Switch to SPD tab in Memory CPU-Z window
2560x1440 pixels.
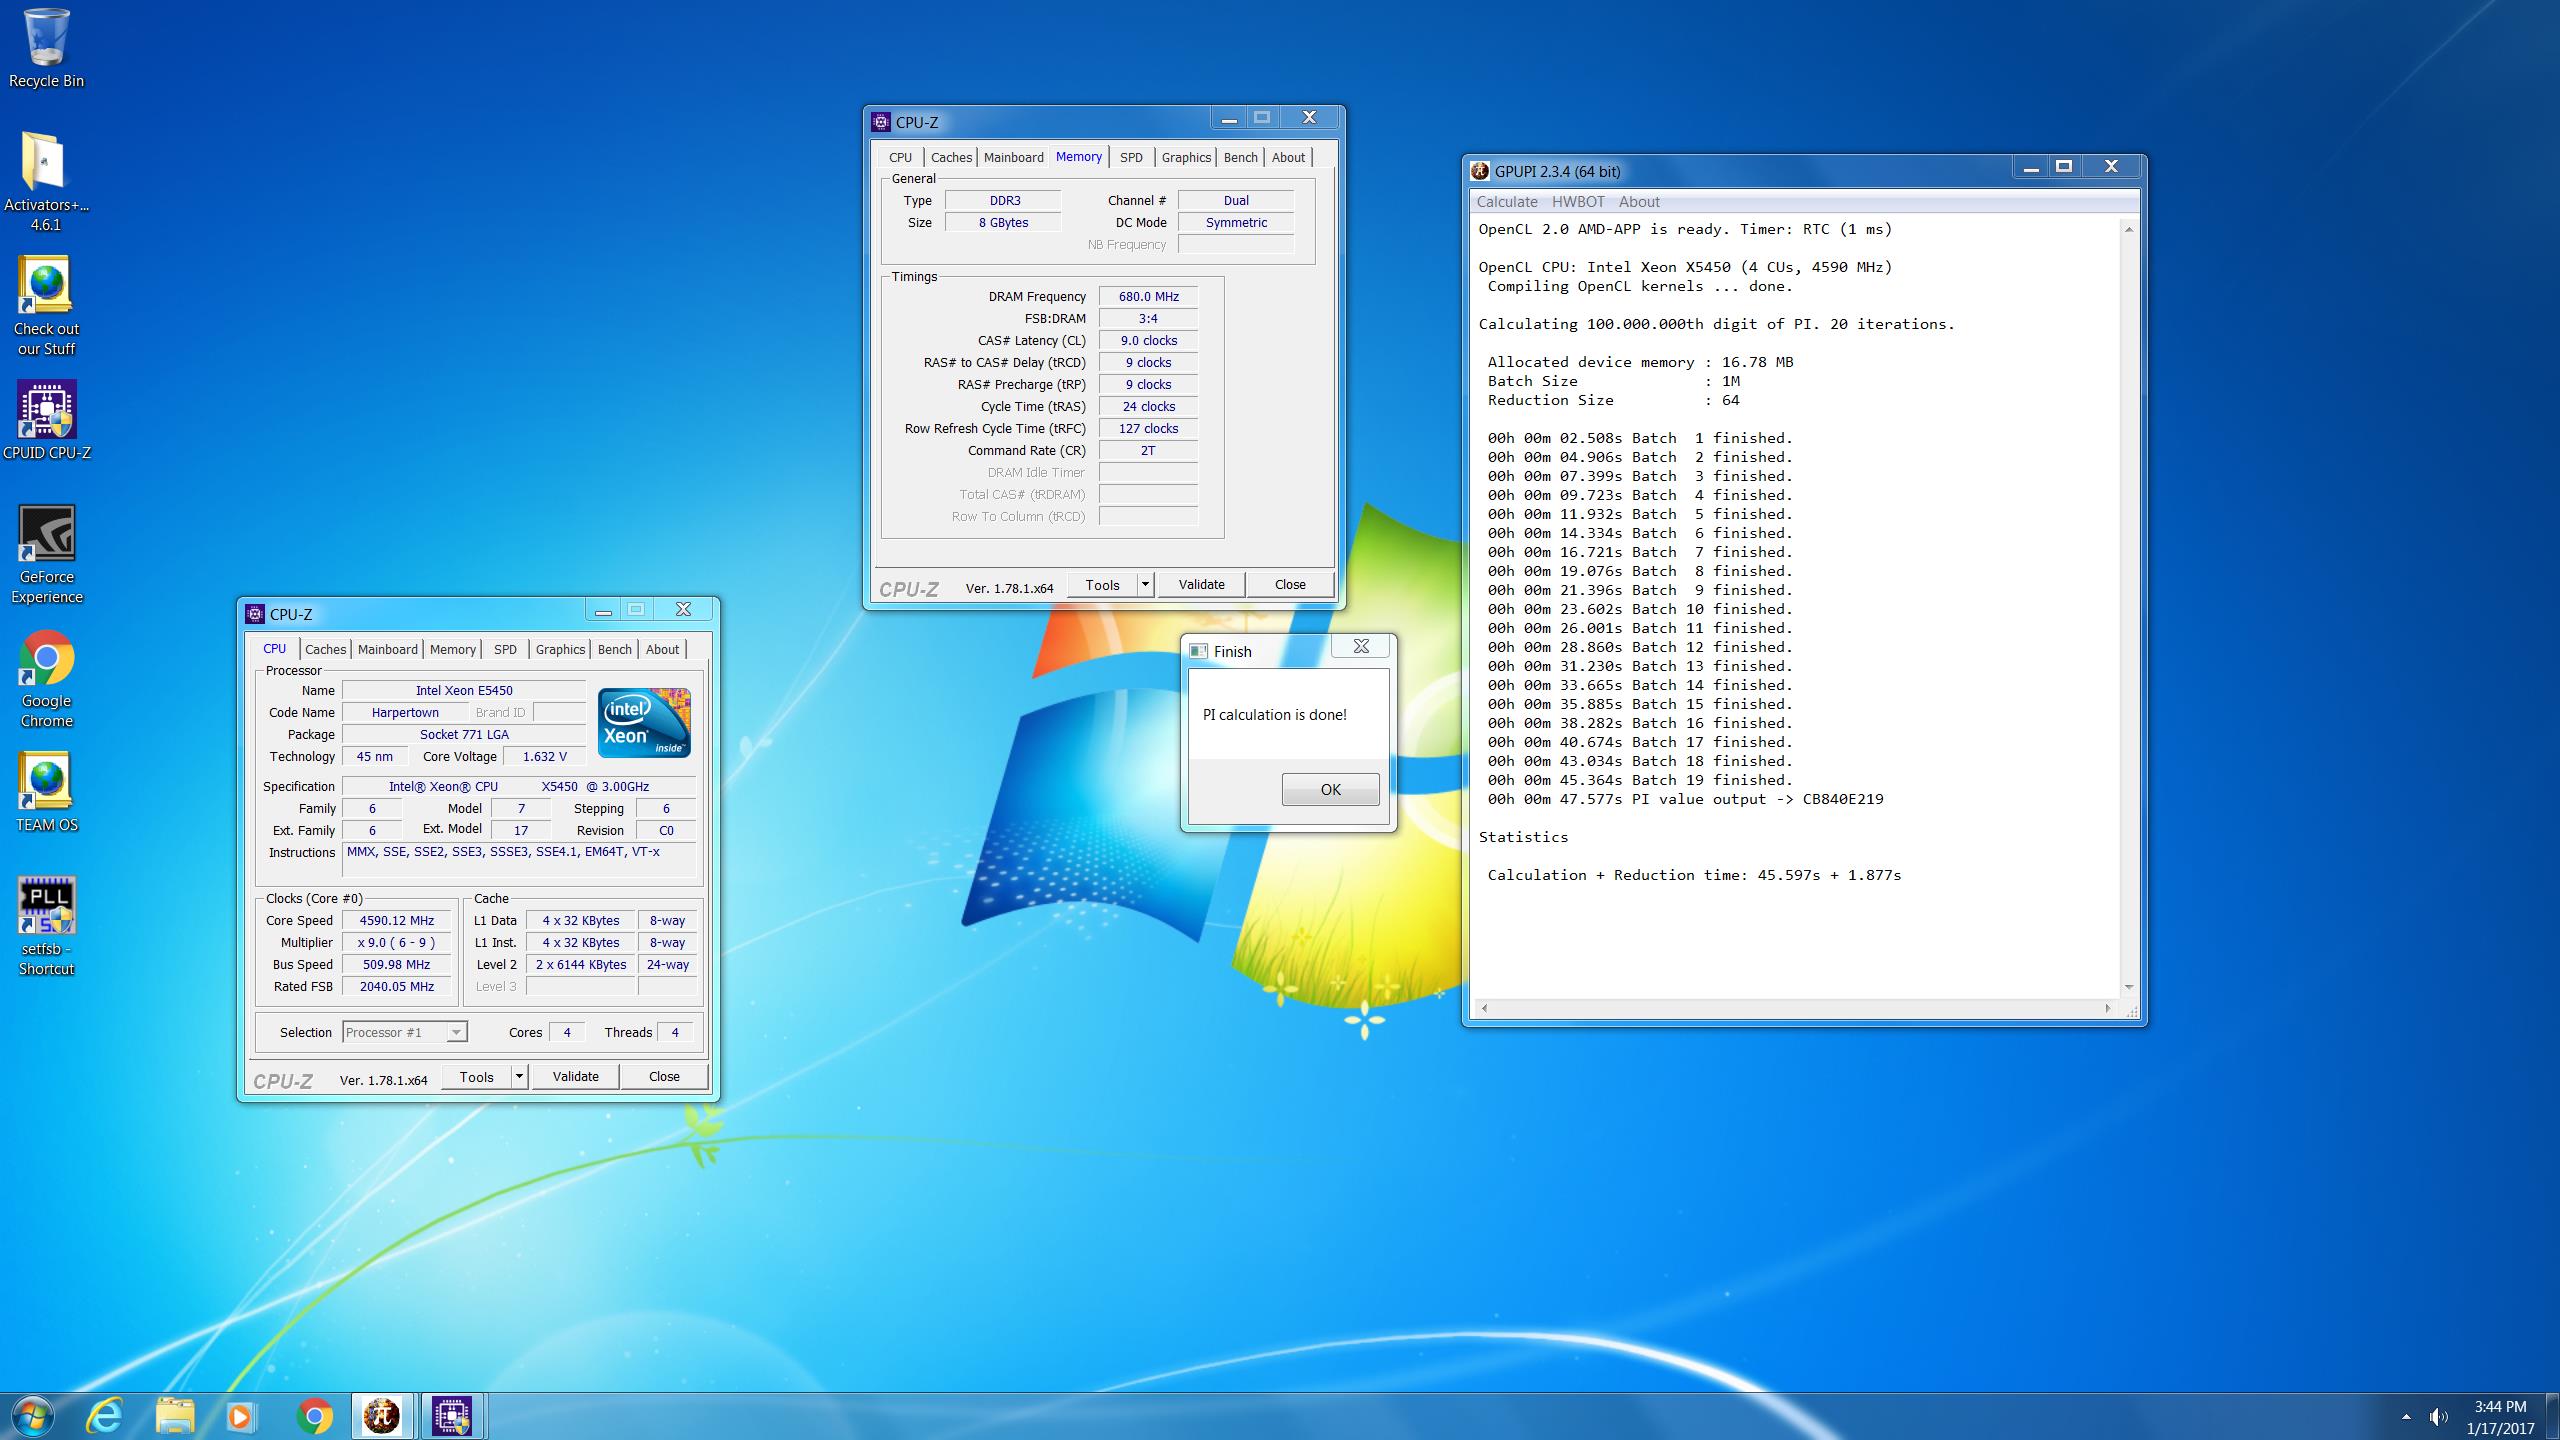[x=1131, y=157]
